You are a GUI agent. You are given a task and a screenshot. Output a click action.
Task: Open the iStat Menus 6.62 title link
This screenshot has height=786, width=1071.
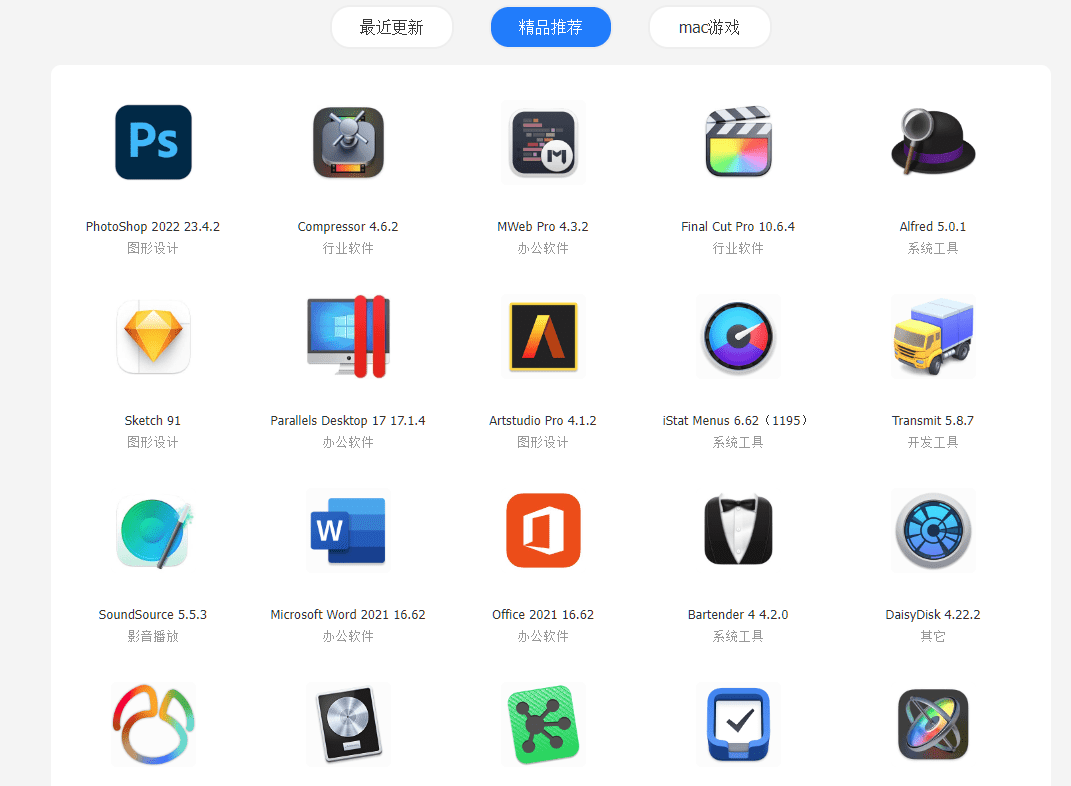pyautogui.click(x=736, y=421)
